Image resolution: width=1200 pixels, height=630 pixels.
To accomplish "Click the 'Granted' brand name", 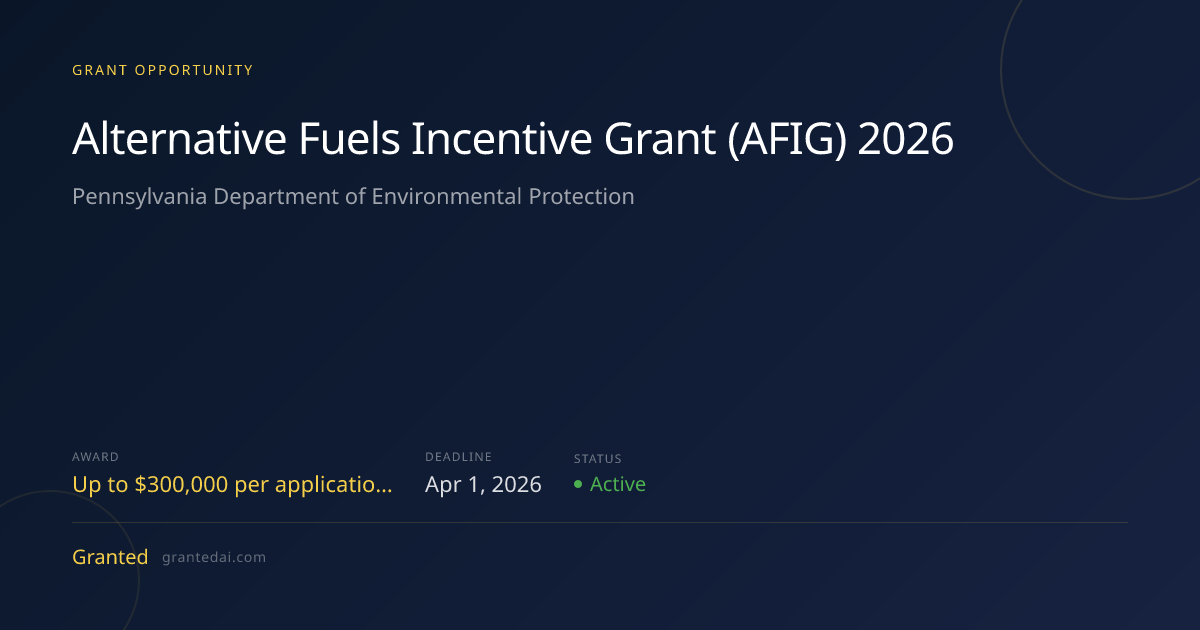I will [x=110, y=557].
